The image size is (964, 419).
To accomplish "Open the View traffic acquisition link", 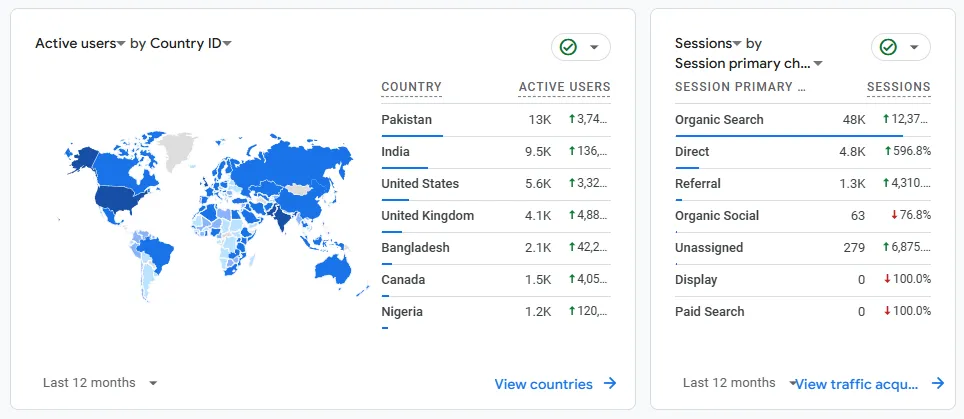I will (x=860, y=384).
